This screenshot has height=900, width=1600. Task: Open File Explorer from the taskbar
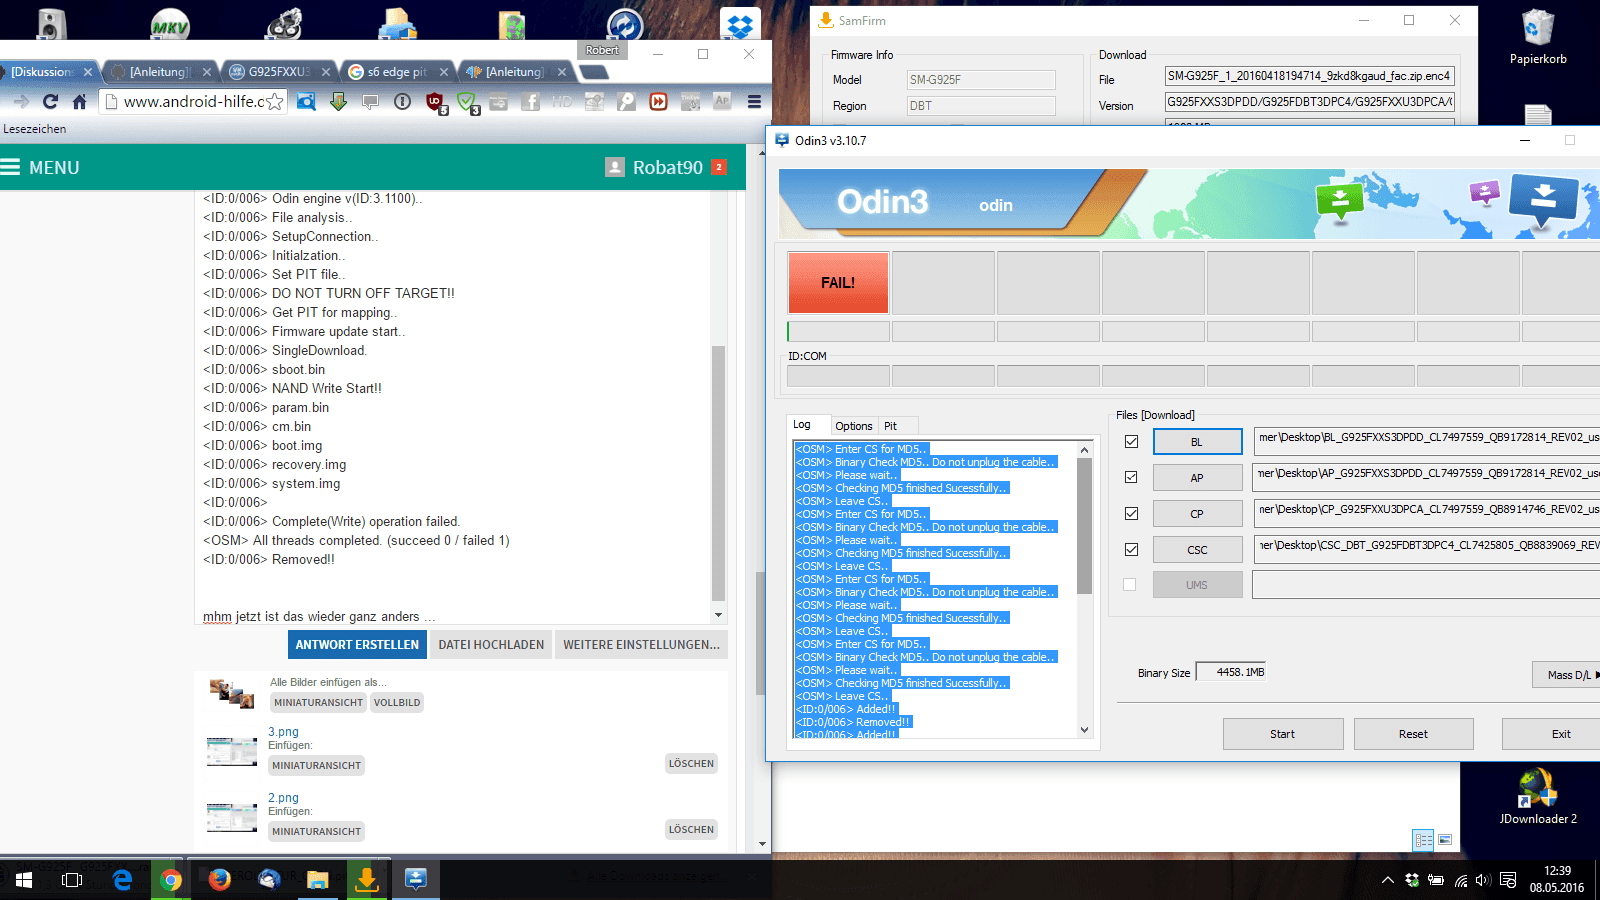(318, 880)
